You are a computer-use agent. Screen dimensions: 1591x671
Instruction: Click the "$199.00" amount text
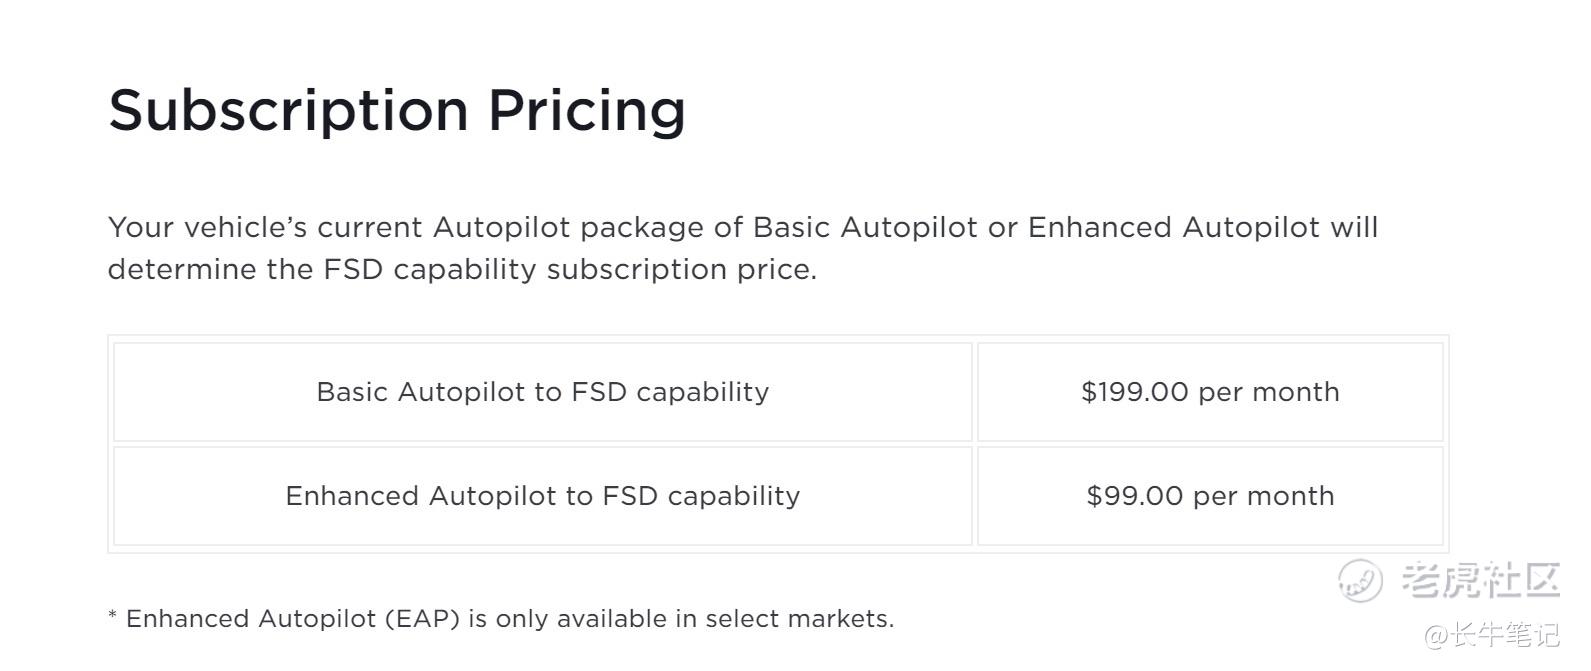click(x=1134, y=392)
